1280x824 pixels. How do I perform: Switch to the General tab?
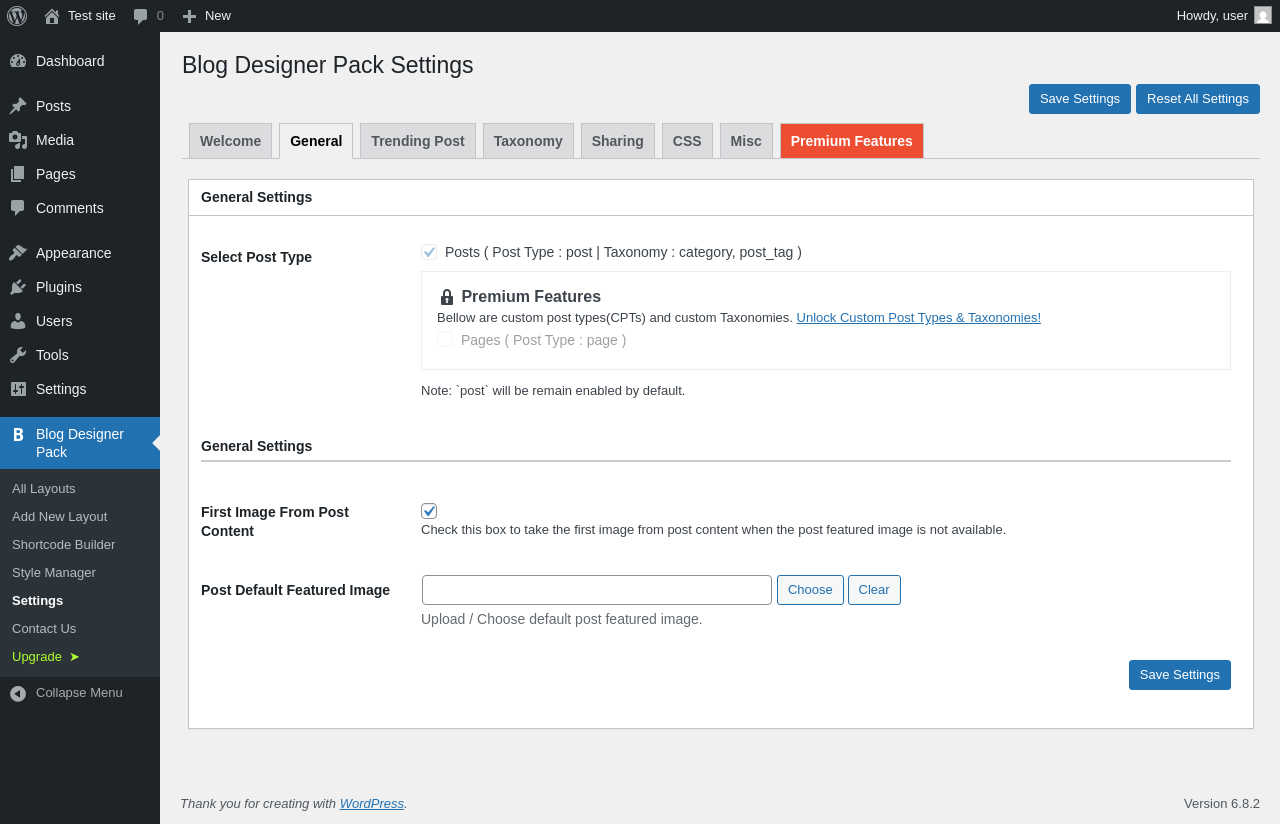[316, 141]
